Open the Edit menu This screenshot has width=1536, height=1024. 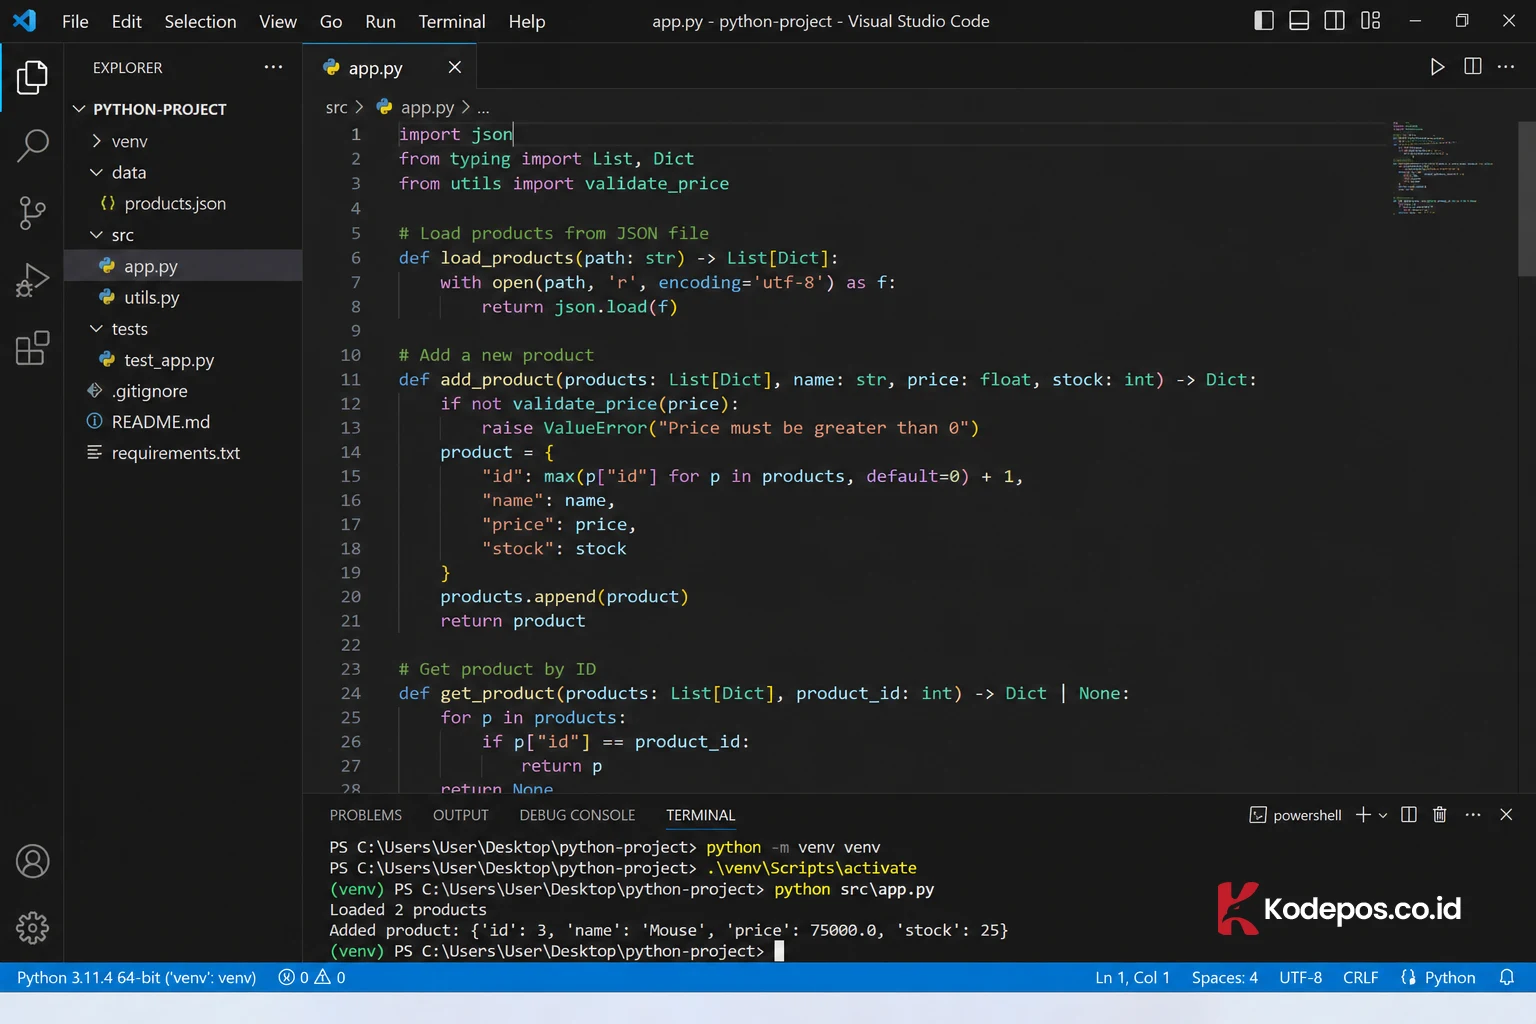point(127,21)
